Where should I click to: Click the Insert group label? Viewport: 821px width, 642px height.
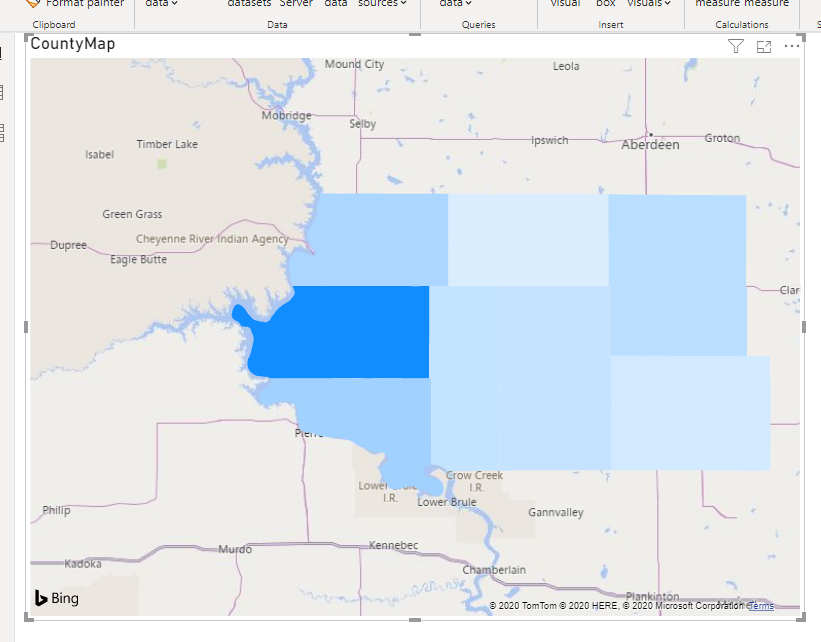click(x=611, y=25)
